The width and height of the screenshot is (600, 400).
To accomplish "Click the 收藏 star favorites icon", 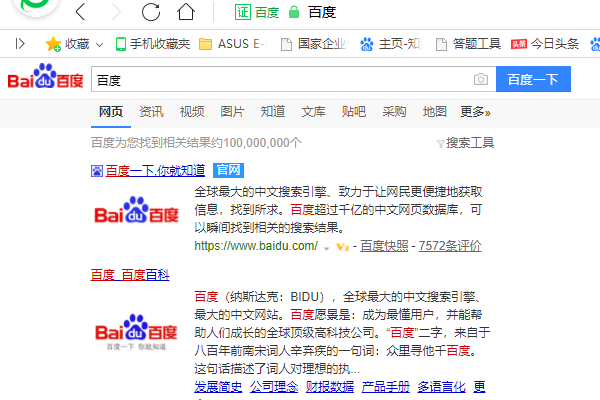I will [53, 44].
